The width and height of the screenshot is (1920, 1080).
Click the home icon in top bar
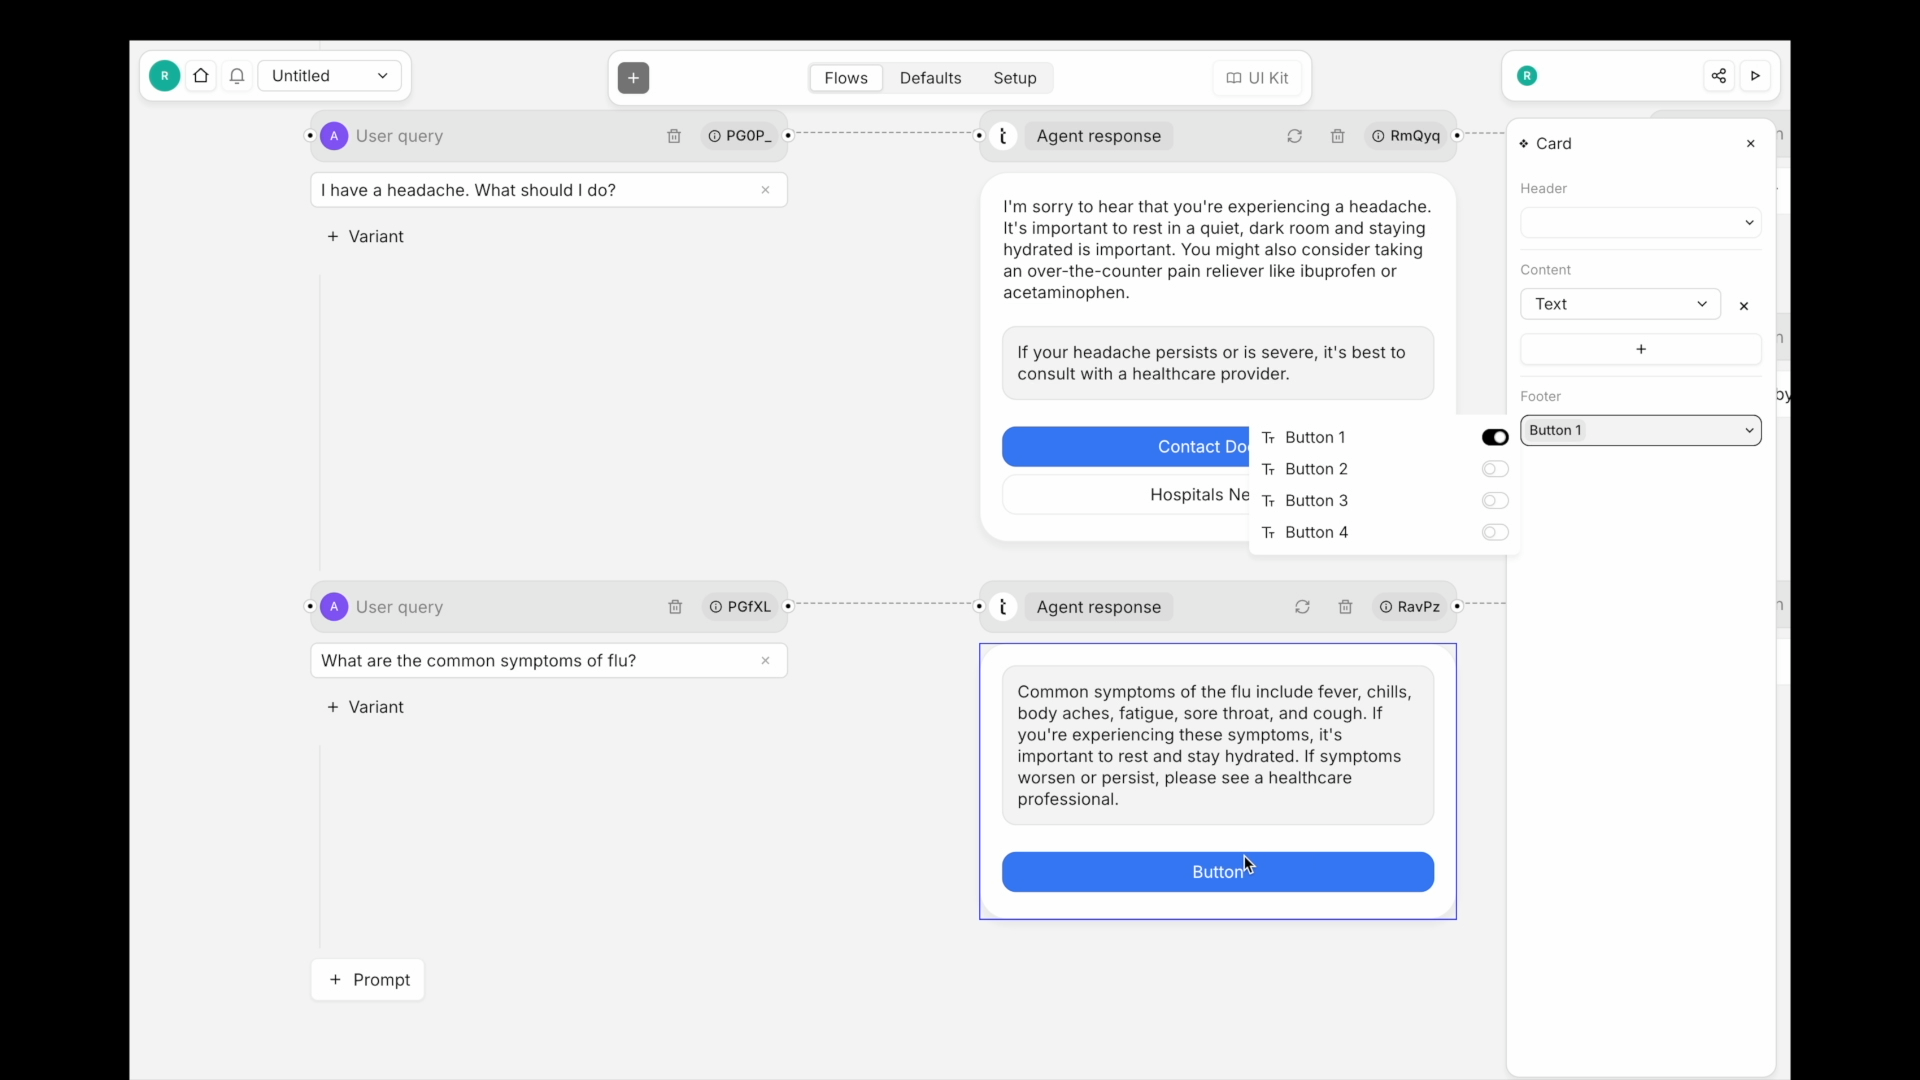coord(201,76)
